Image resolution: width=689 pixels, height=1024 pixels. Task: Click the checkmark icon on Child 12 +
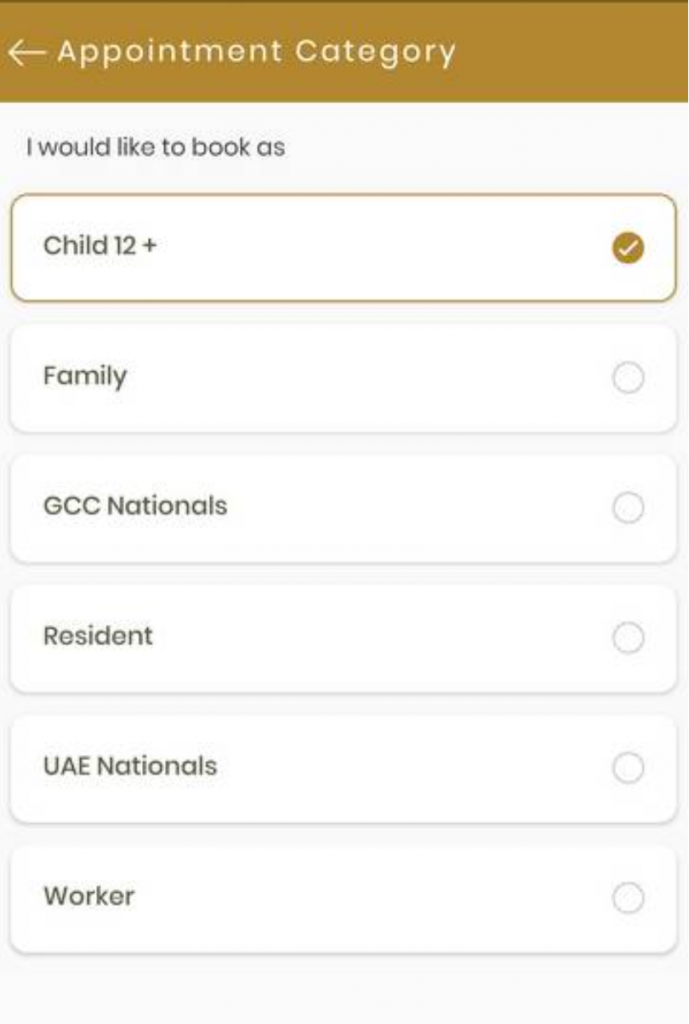[628, 248]
